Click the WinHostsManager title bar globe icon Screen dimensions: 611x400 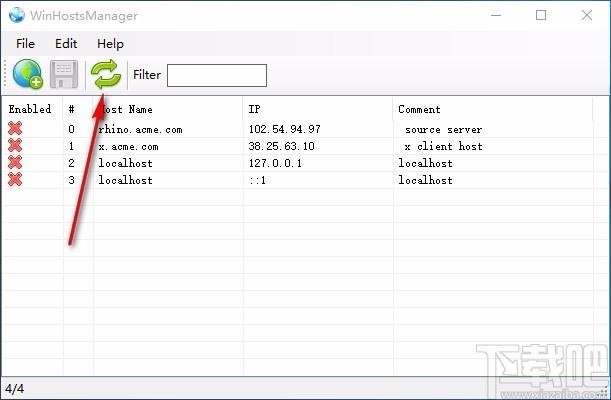pyautogui.click(x=17, y=15)
